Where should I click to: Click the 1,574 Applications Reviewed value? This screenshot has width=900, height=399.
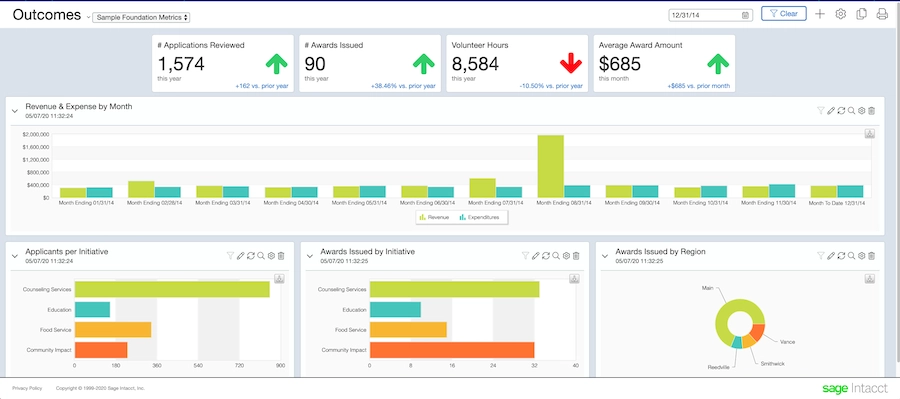181,64
